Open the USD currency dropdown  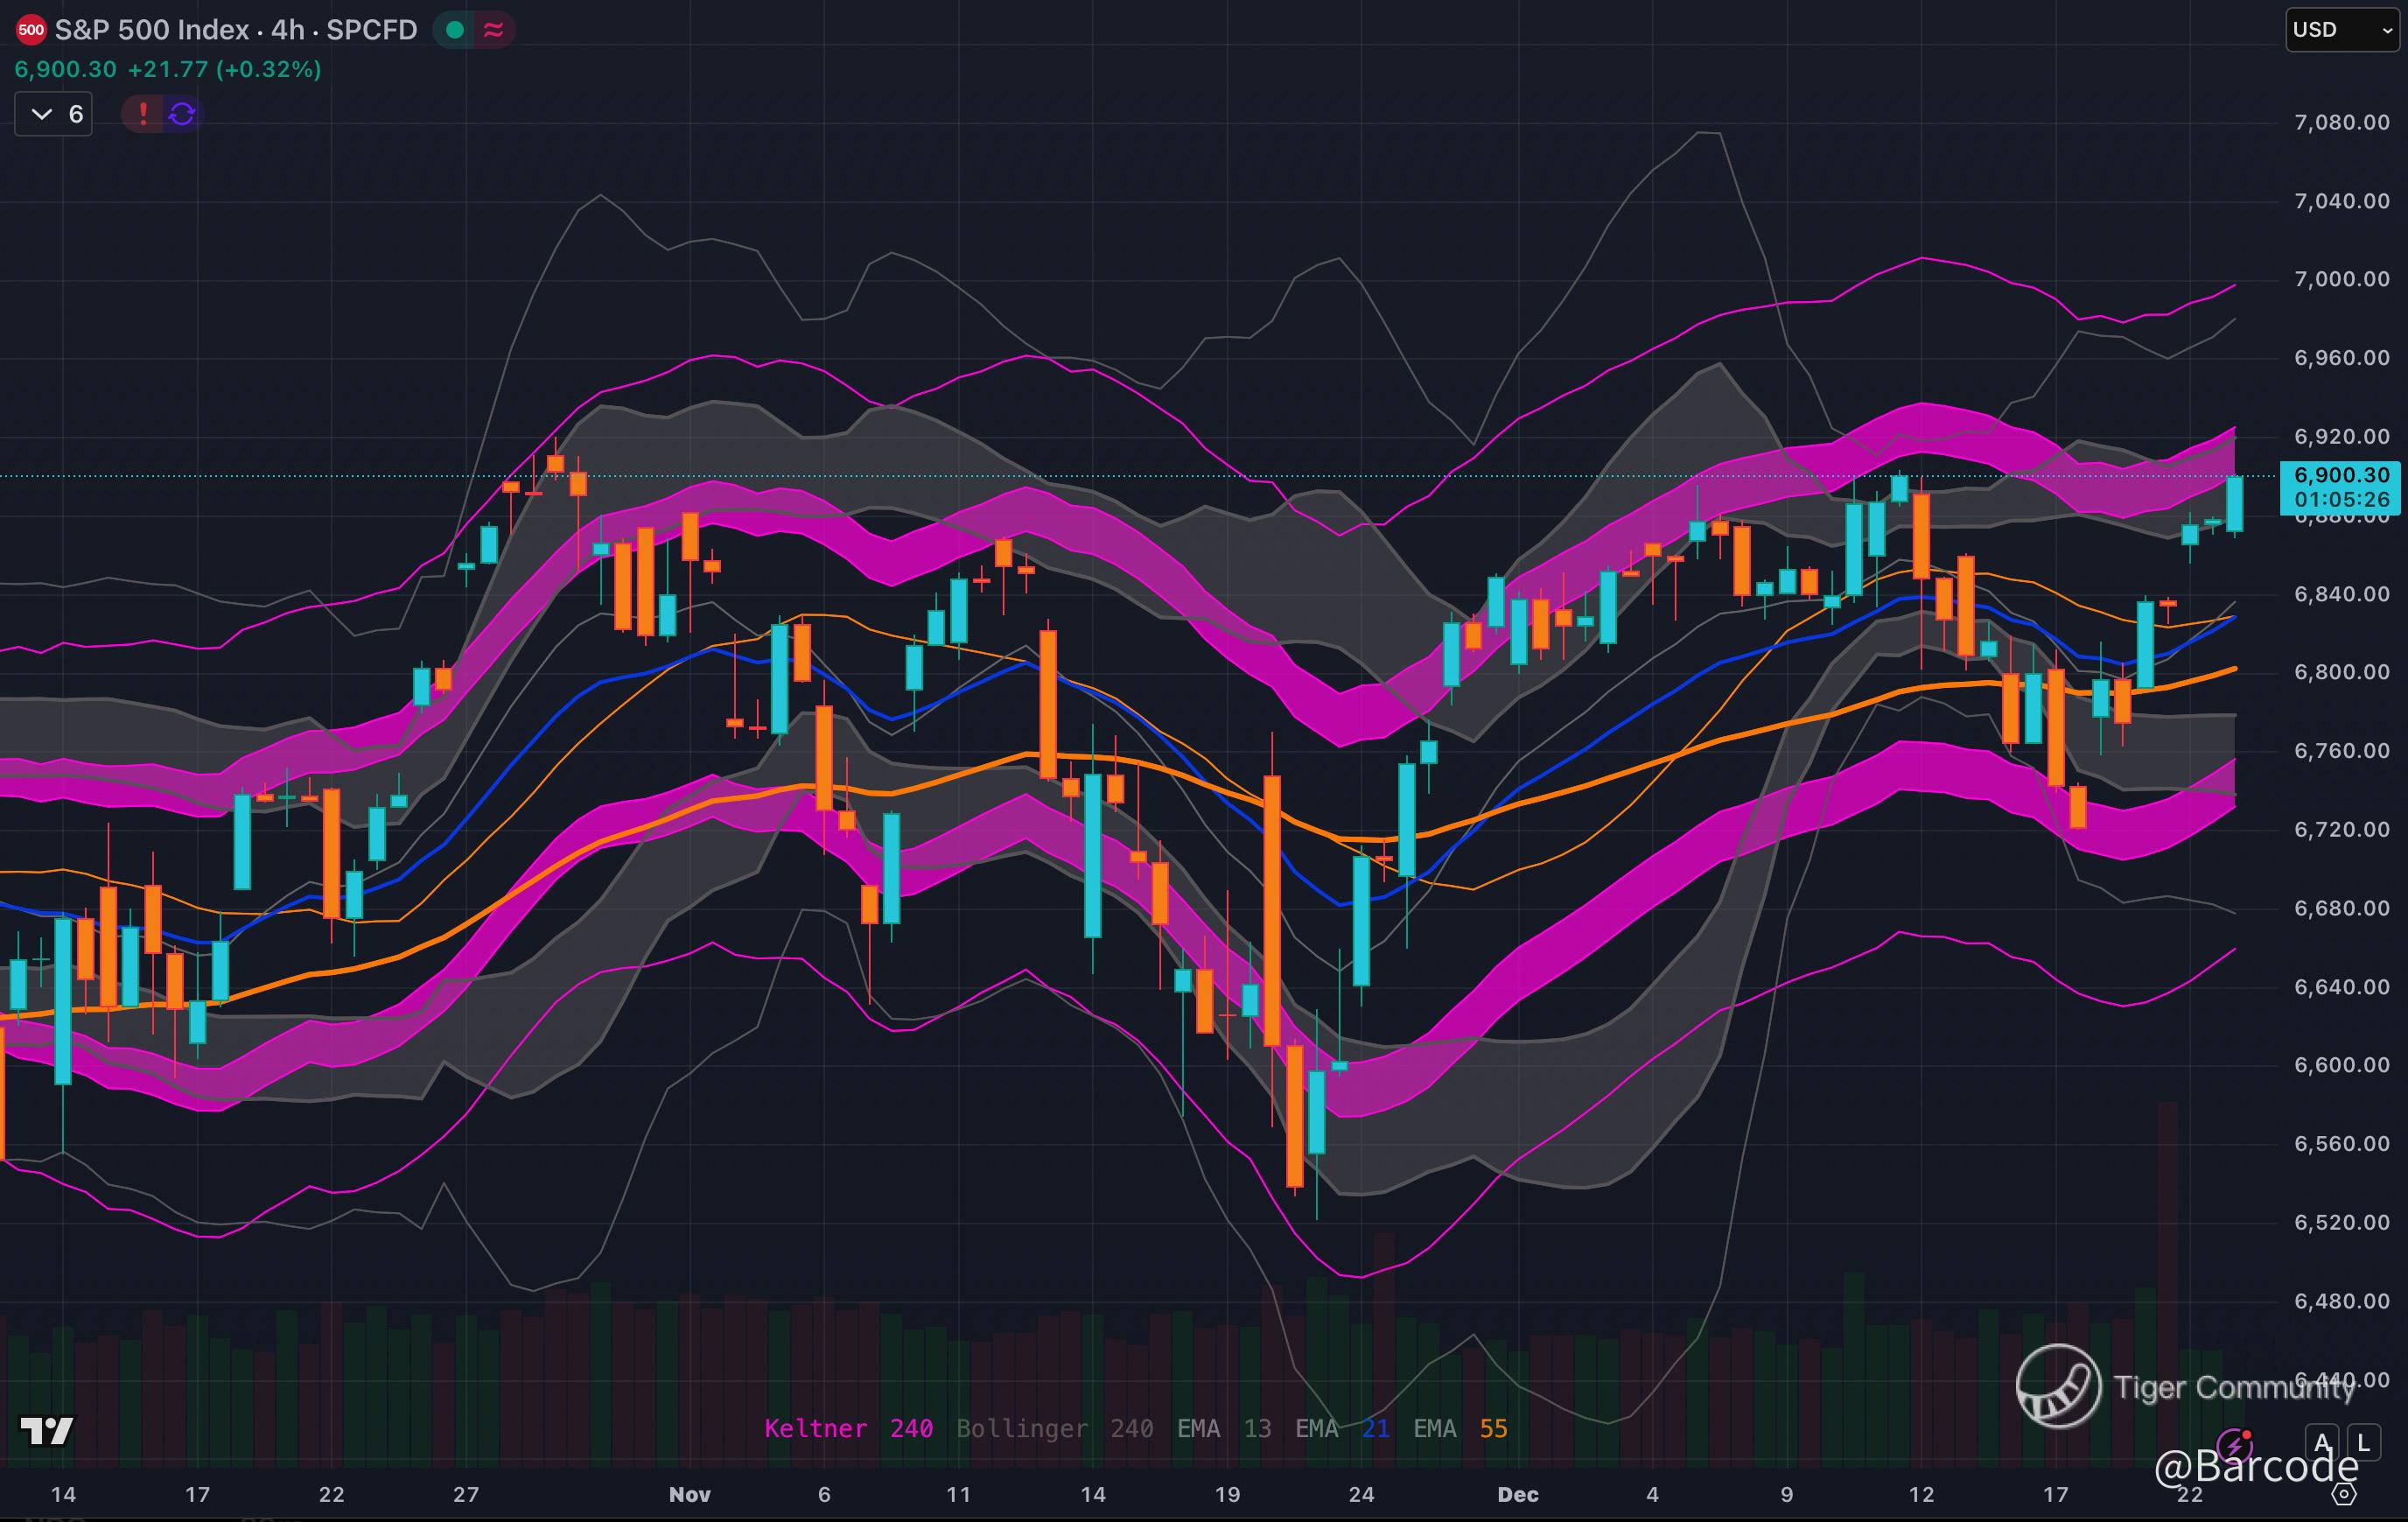coord(2340,30)
